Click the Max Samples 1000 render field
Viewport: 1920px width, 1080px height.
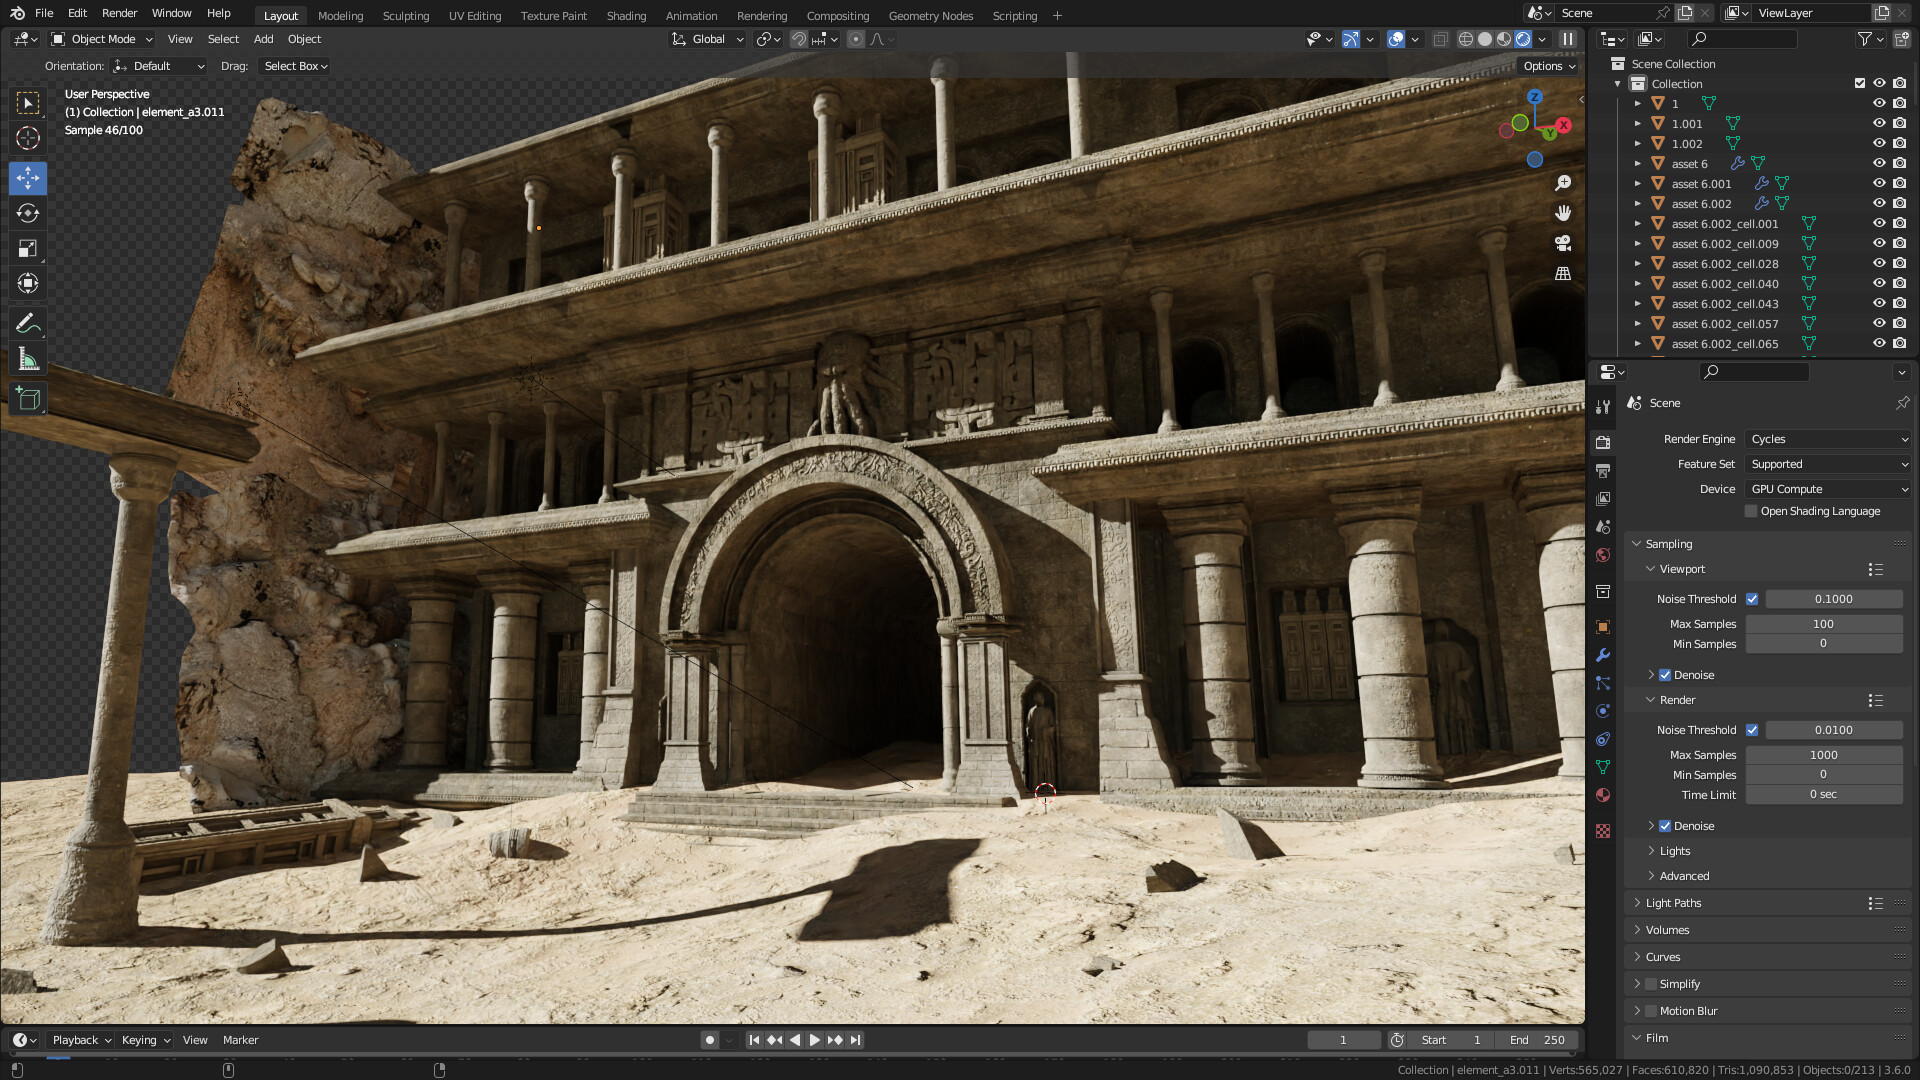(1824, 754)
